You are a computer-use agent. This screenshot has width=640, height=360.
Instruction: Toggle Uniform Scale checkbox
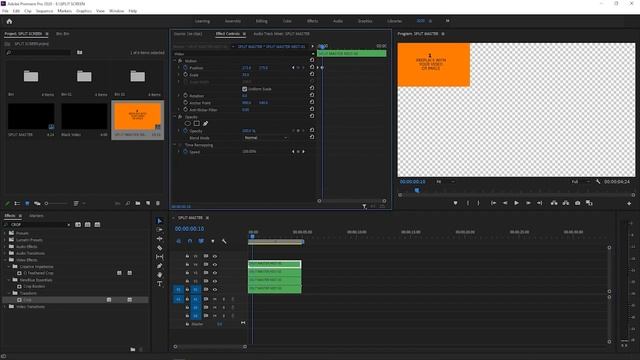click(x=244, y=89)
